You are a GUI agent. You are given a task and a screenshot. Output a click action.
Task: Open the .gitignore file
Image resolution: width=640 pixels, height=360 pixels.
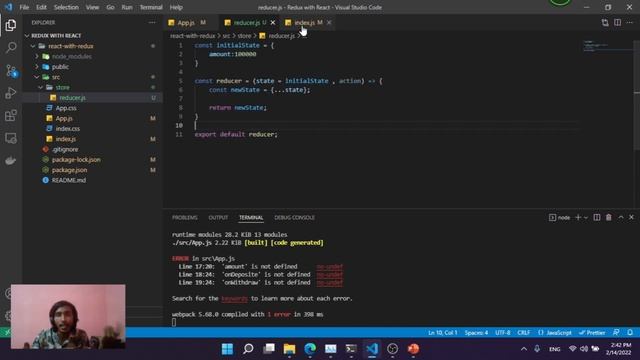pyautogui.click(x=93, y=149)
